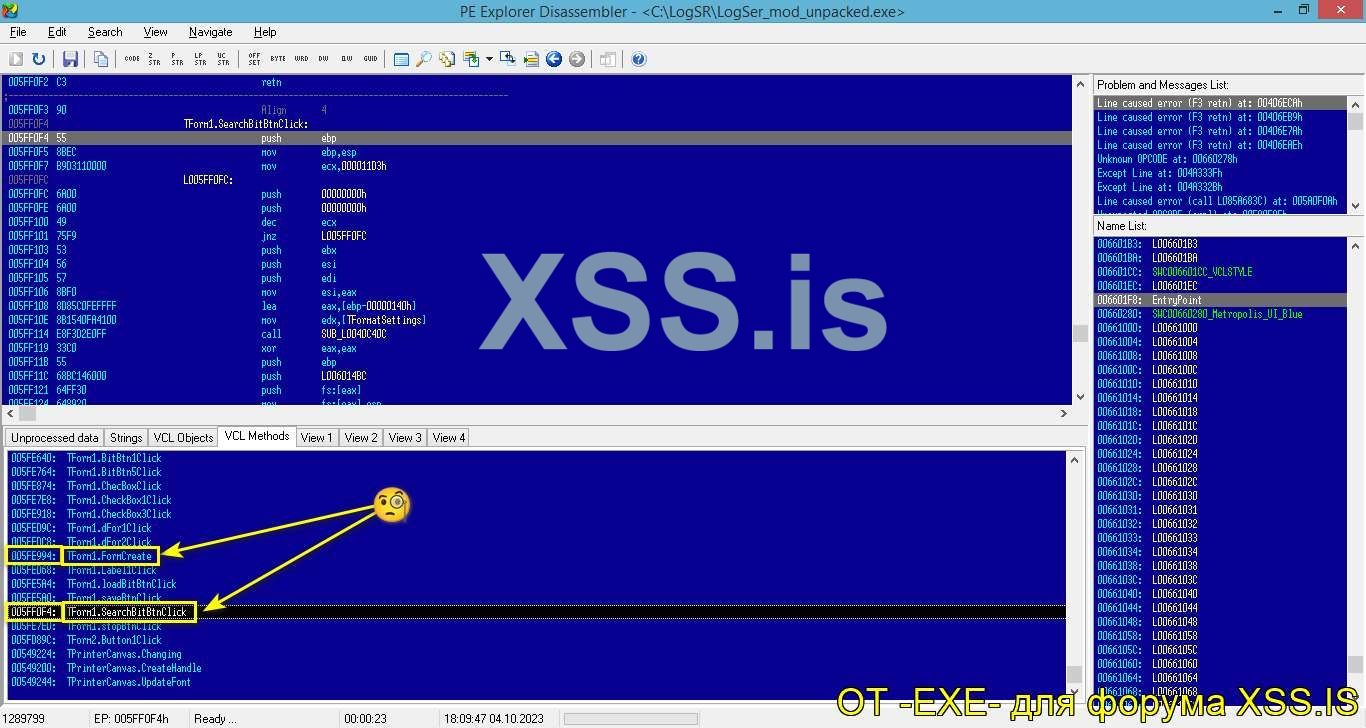The width and height of the screenshot is (1366, 728).
Task: Select L00661000 entry in Name List
Action: click(x=1220, y=328)
